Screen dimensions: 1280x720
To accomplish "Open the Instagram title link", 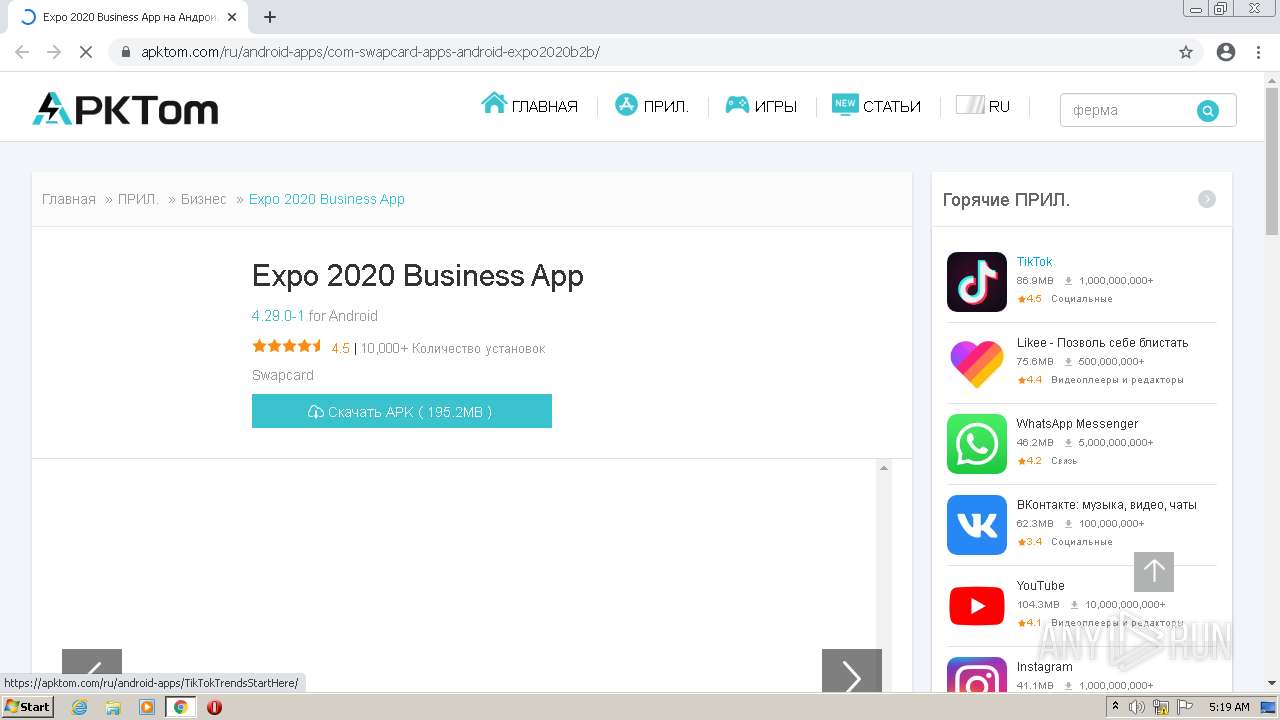I will point(1044,667).
